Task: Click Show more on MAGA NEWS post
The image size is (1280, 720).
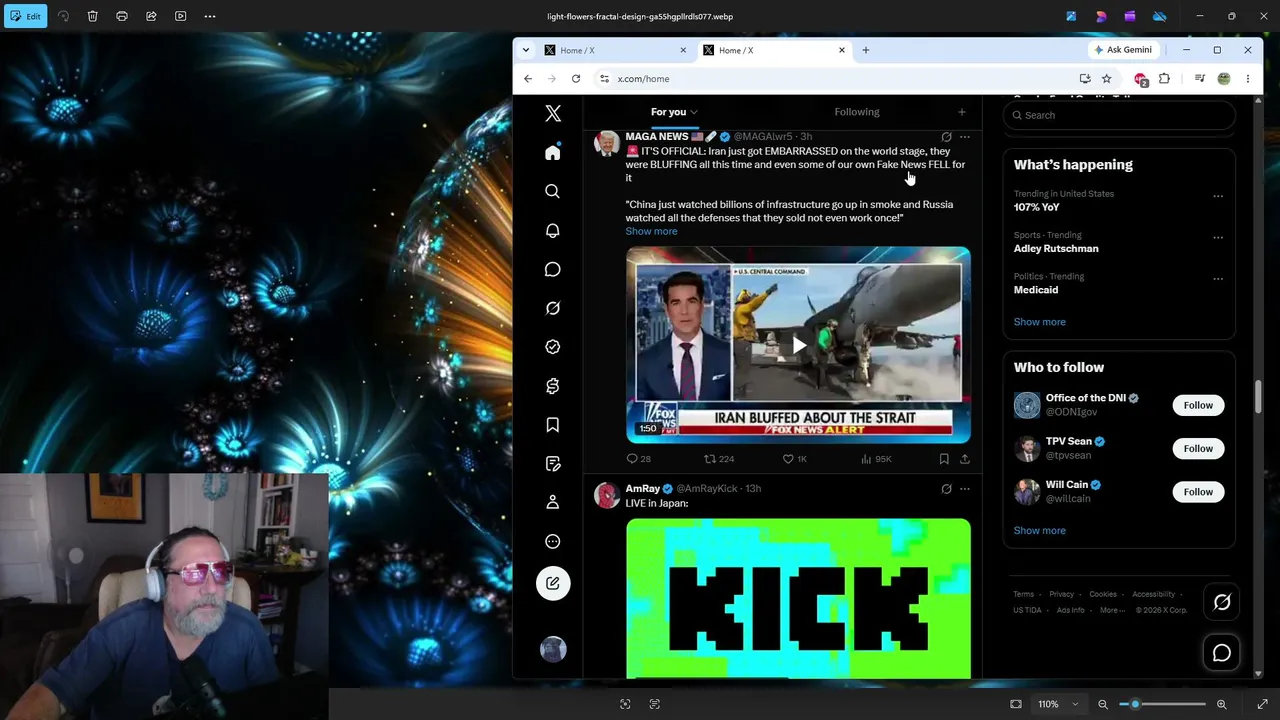Action: [x=651, y=231]
